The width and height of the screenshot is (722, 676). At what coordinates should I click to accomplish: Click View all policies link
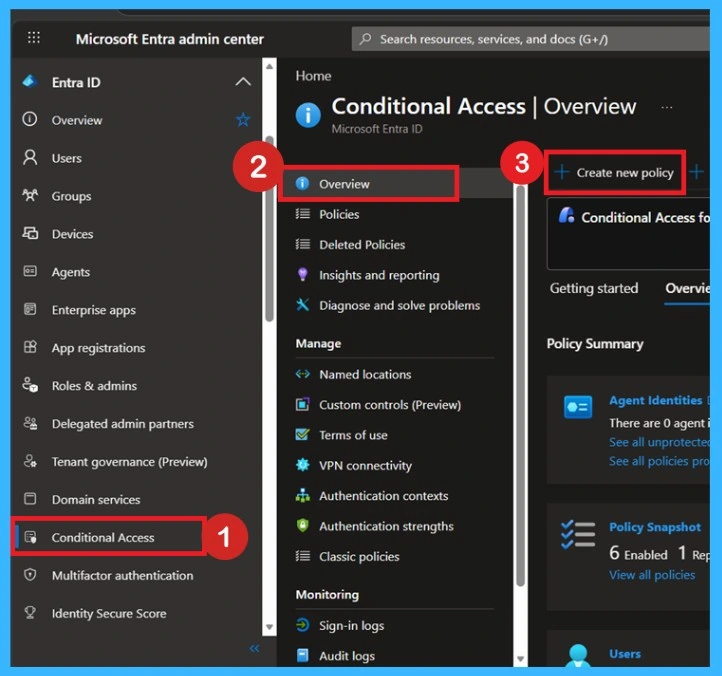point(652,575)
